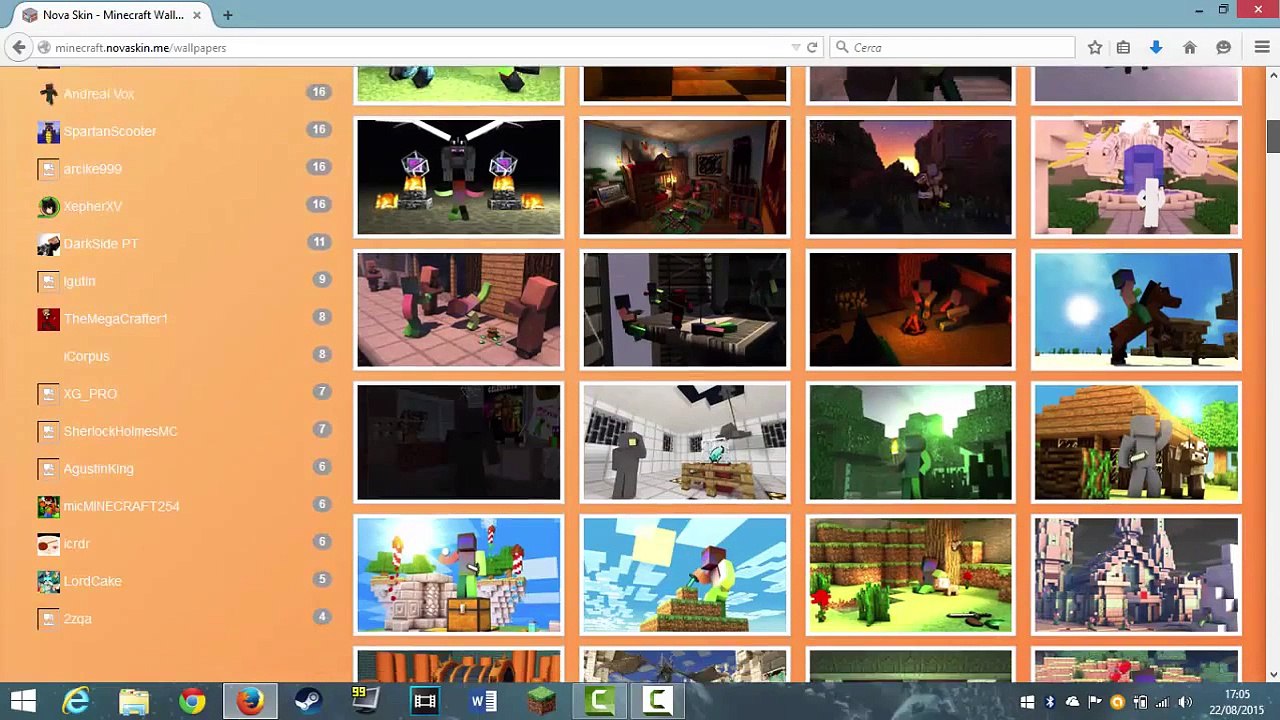Click the count badge next to DarkSide PT

tap(319, 242)
